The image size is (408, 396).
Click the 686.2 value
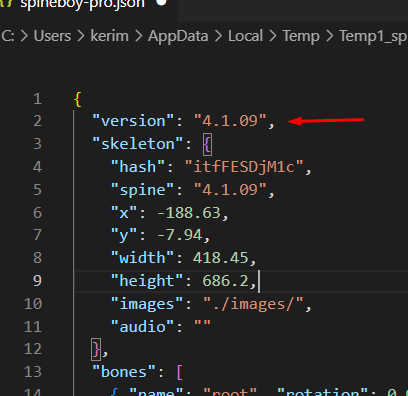tap(225, 281)
